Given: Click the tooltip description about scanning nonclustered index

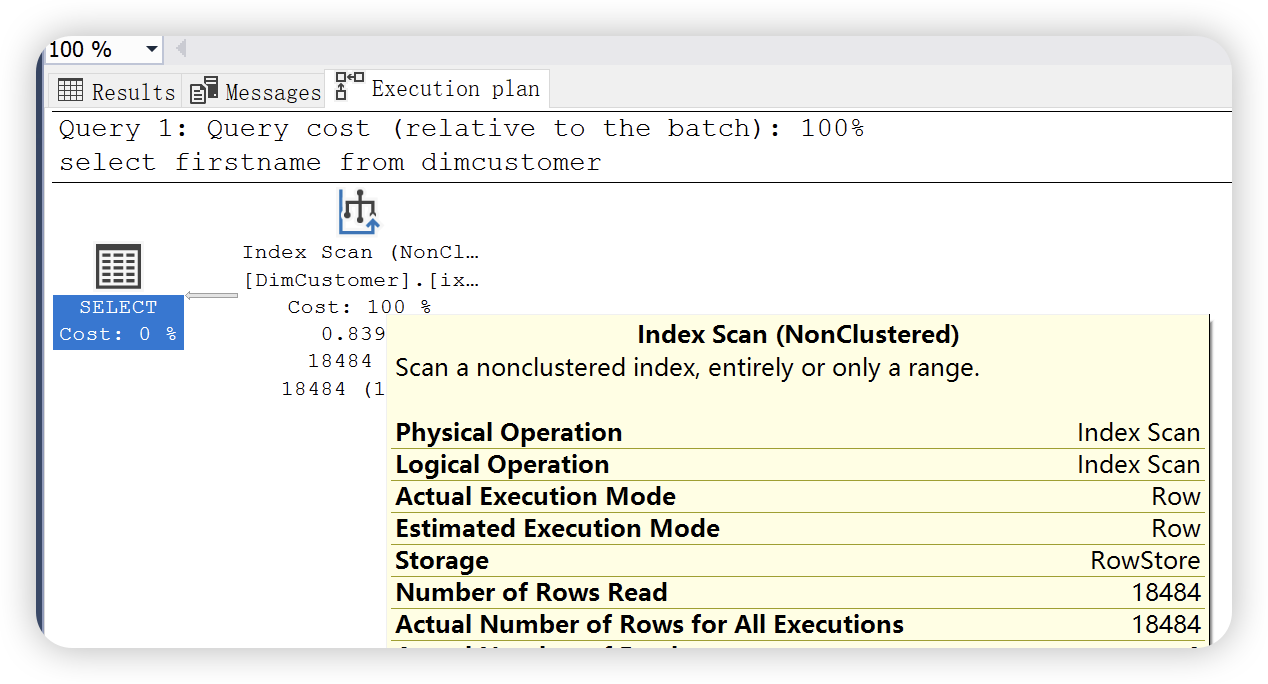Looking at the screenshot, I should (687, 368).
